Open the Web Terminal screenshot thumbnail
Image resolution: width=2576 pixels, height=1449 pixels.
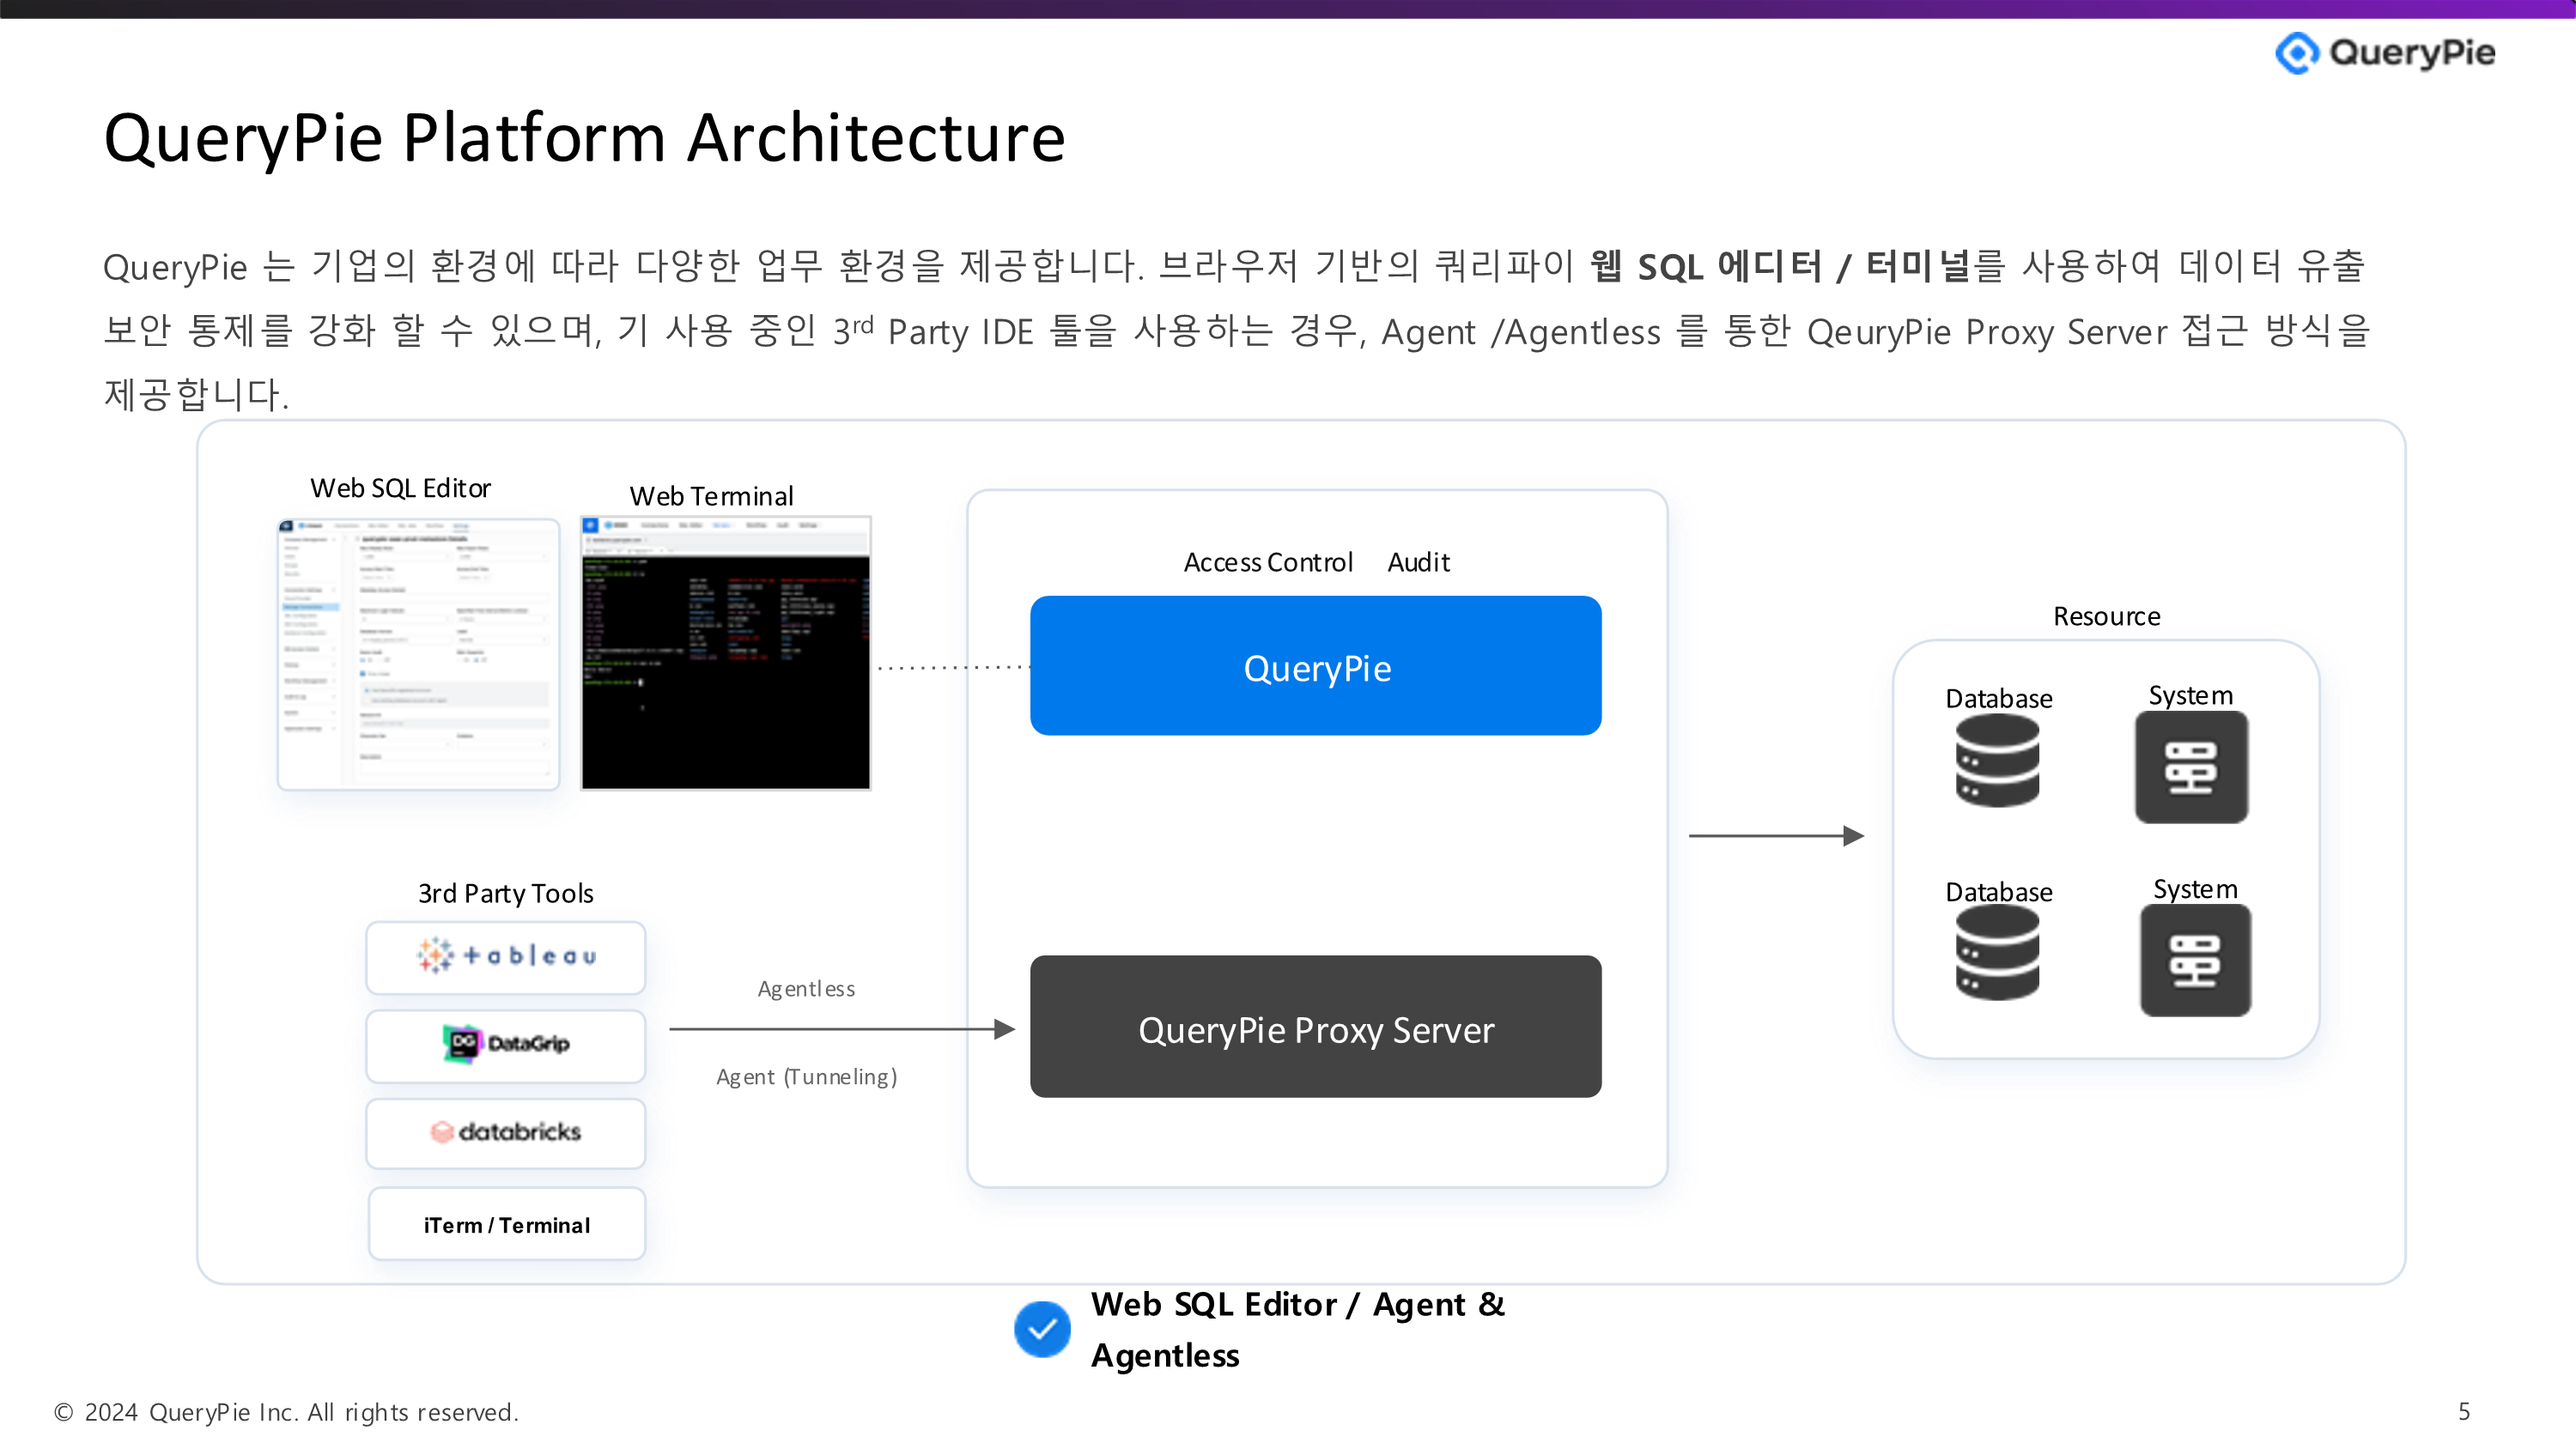(x=726, y=655)
